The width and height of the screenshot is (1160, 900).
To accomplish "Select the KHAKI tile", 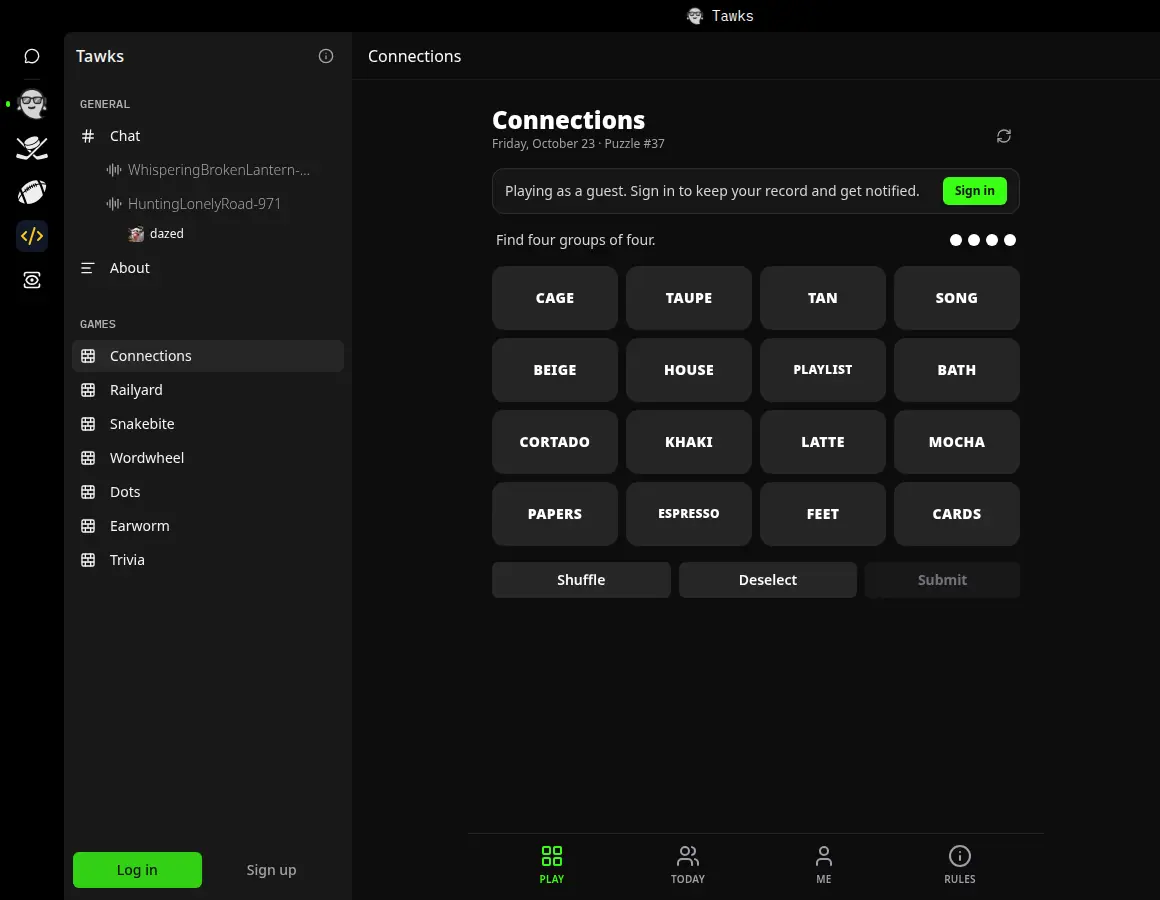I will click(689, 441).
